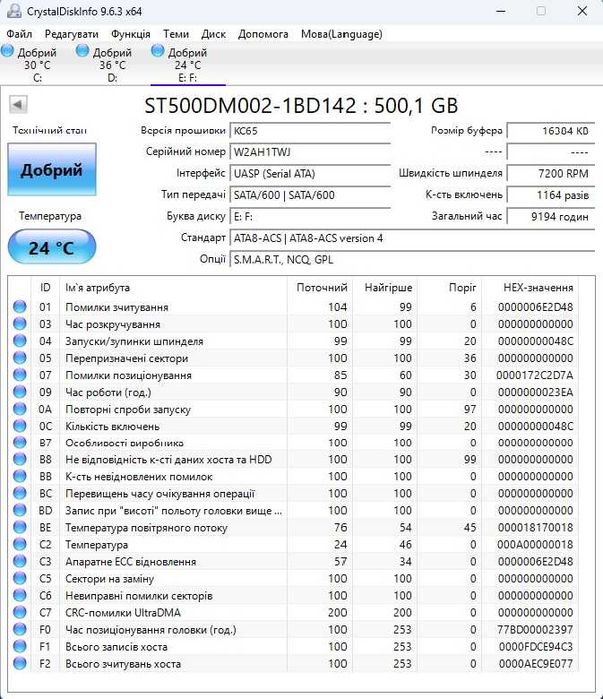
Task: Click attribute name Час позиціонування головки (год.)
Action: [151, 629]
